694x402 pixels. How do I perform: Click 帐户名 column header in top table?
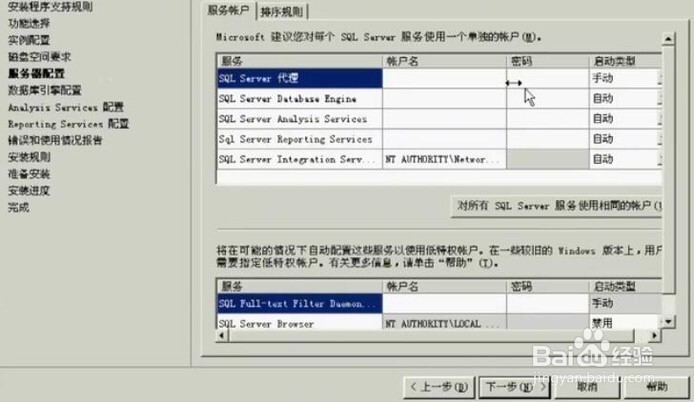(444, 61)
